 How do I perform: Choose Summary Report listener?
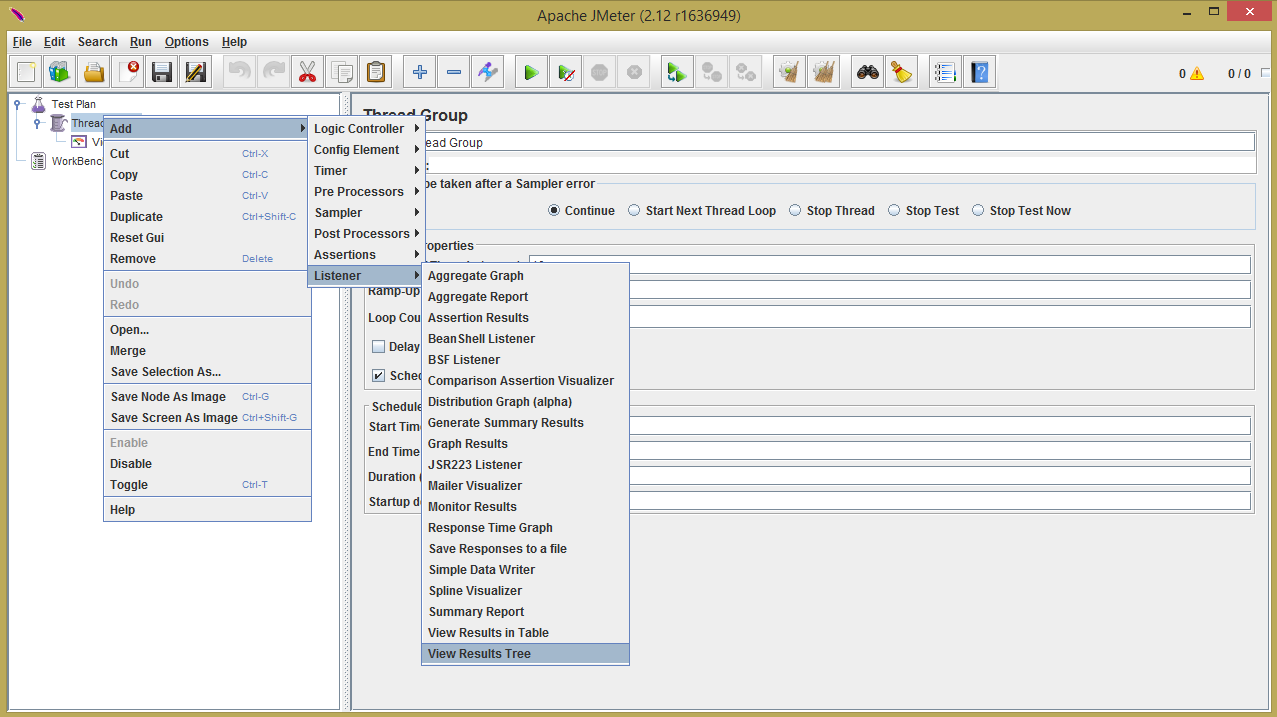(x=525, y=612)
